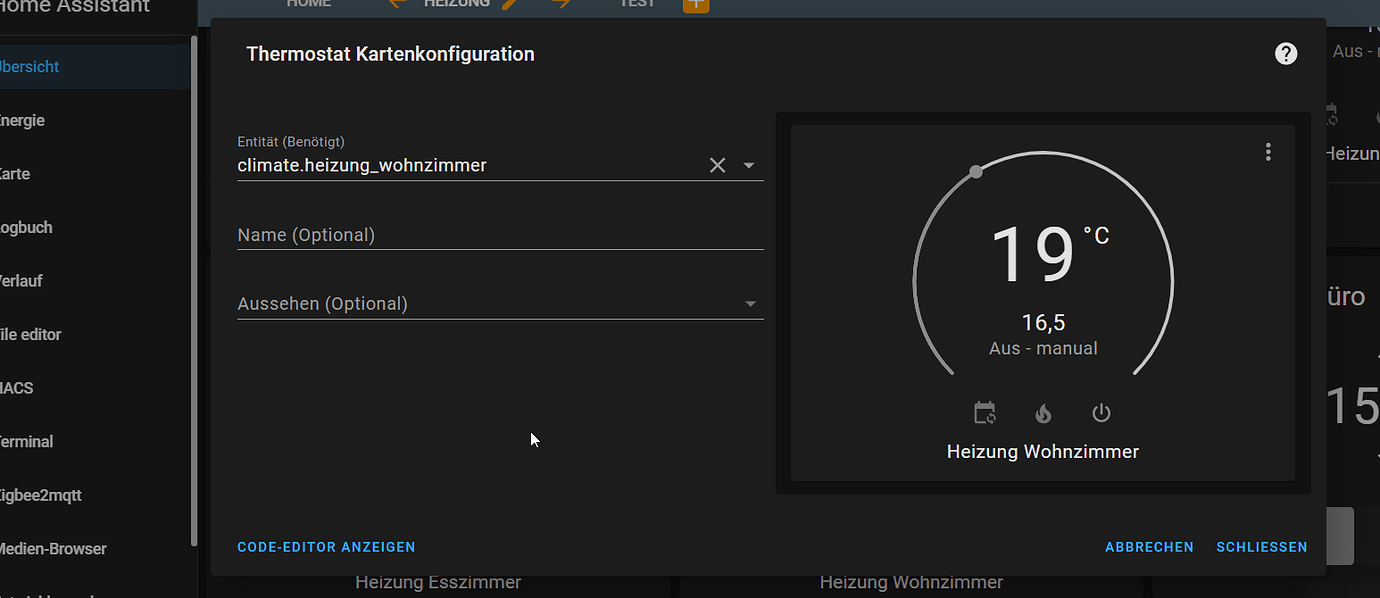Click the SCHLIESSEN button
The width and height of the screenshot is (1380, 598).
pos(1261,547)
